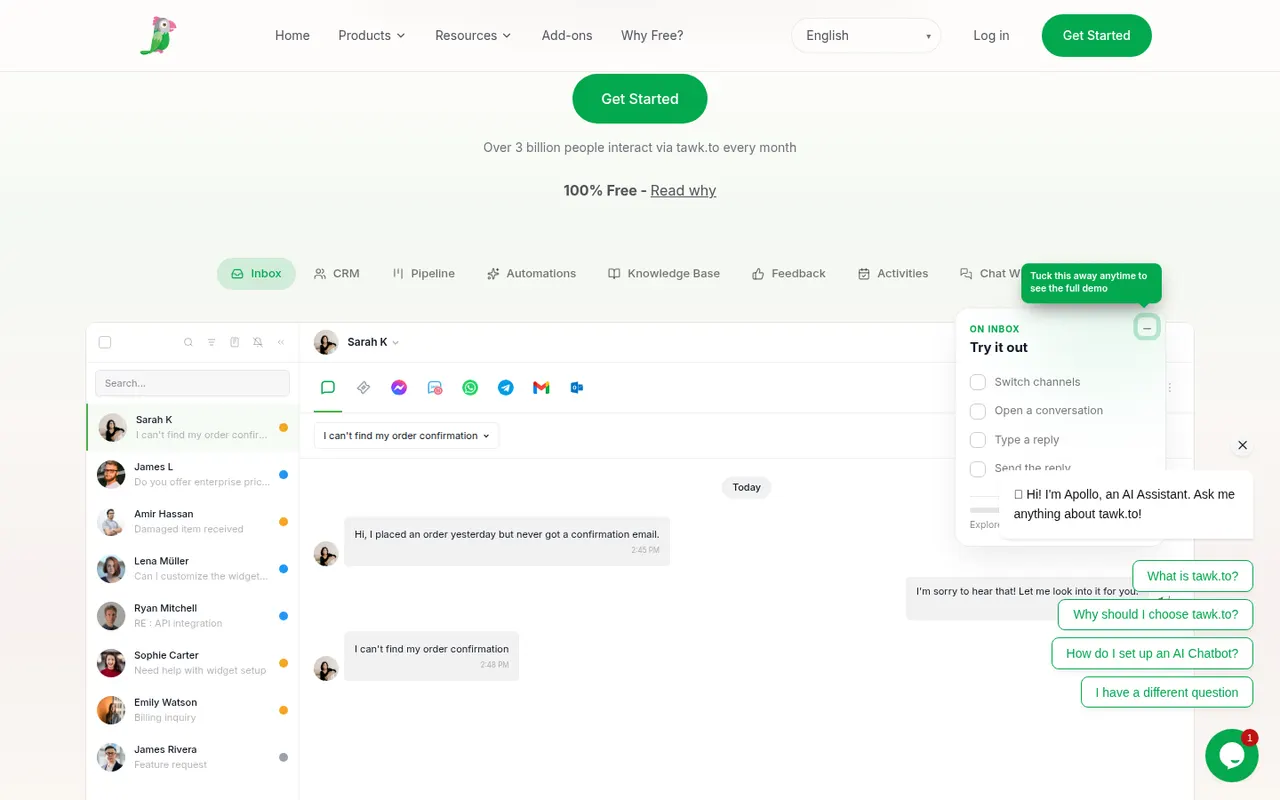This screenshot has height=800, width=1280.
Task: Click the header Get Started button
Action: tap(1096, 35)
